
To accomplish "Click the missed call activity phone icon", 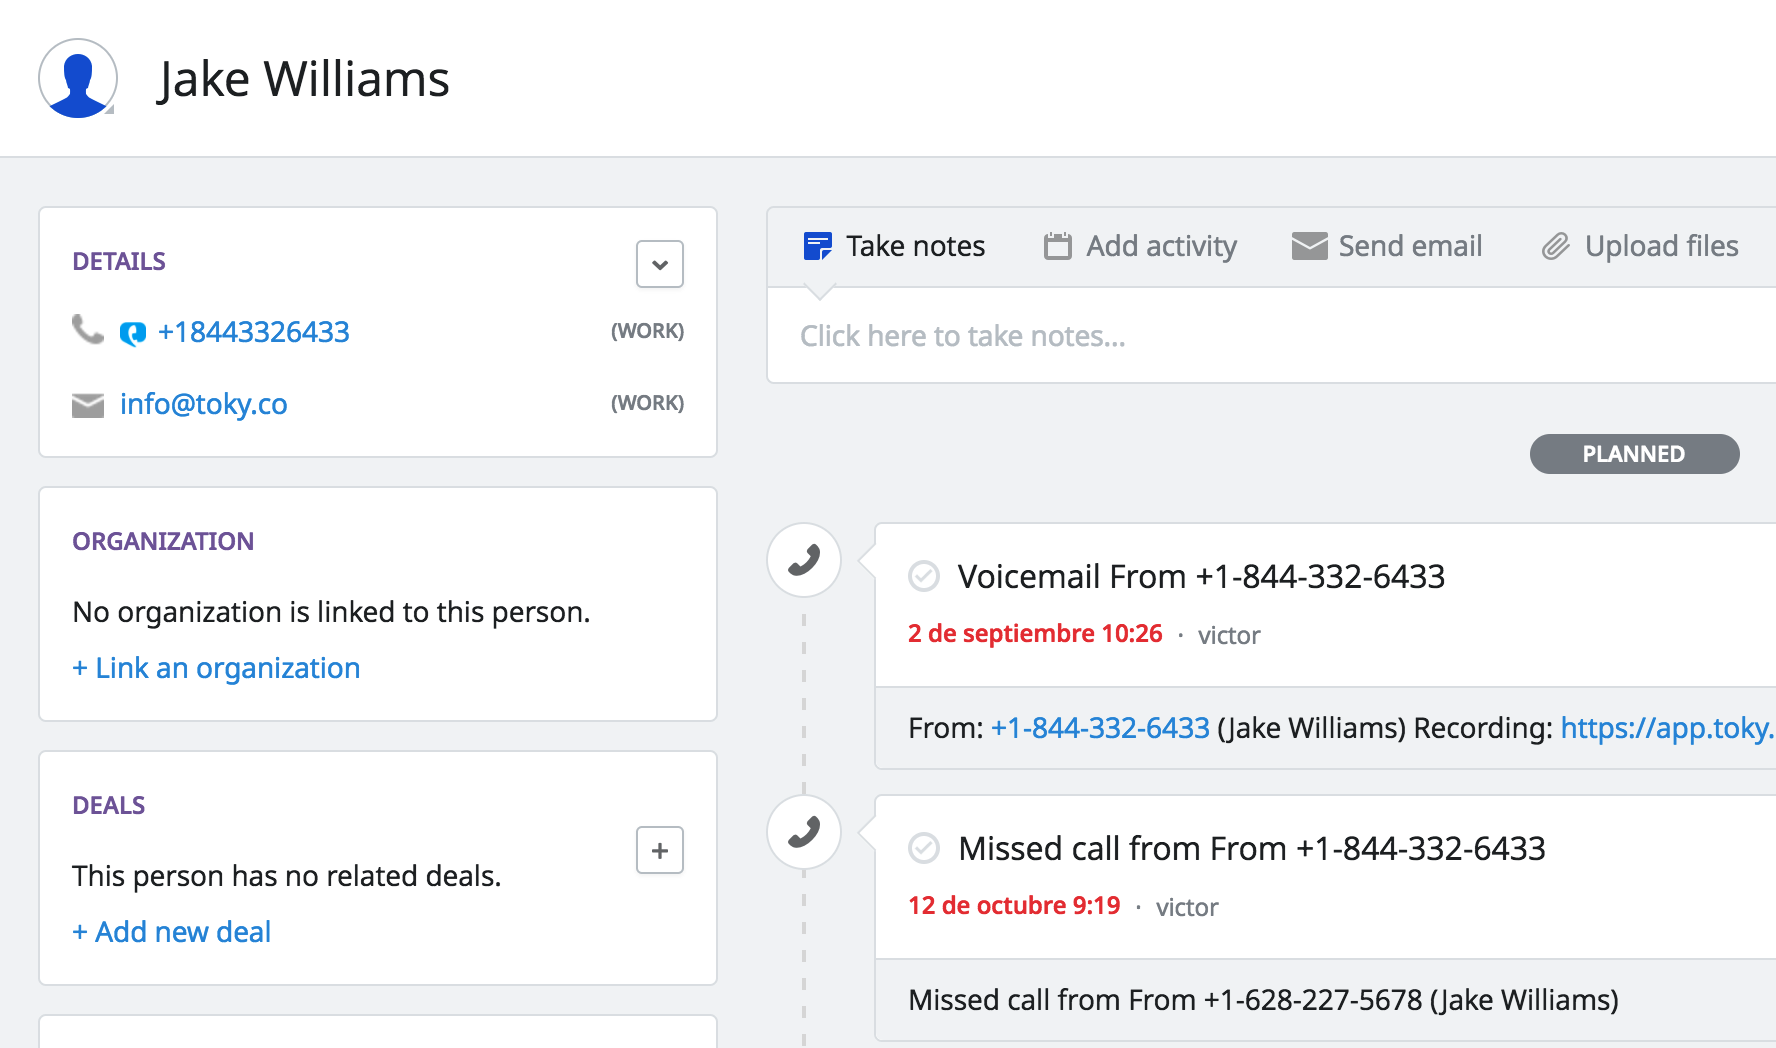I will (x=804, y=832).
